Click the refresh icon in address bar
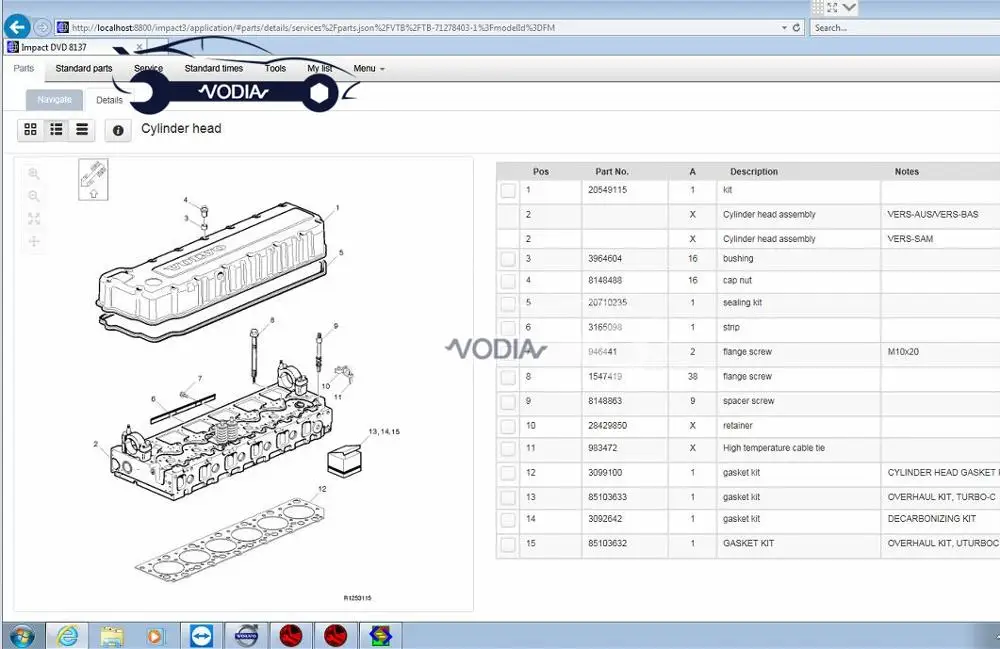 [796, 27]
